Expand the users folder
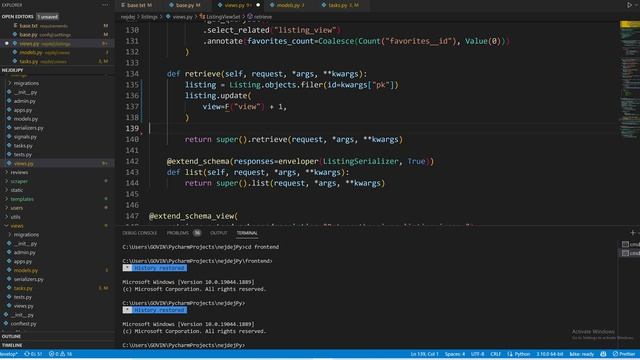This screenshot has width=640, height=360. pyautogui.click(x=17, y=208)
